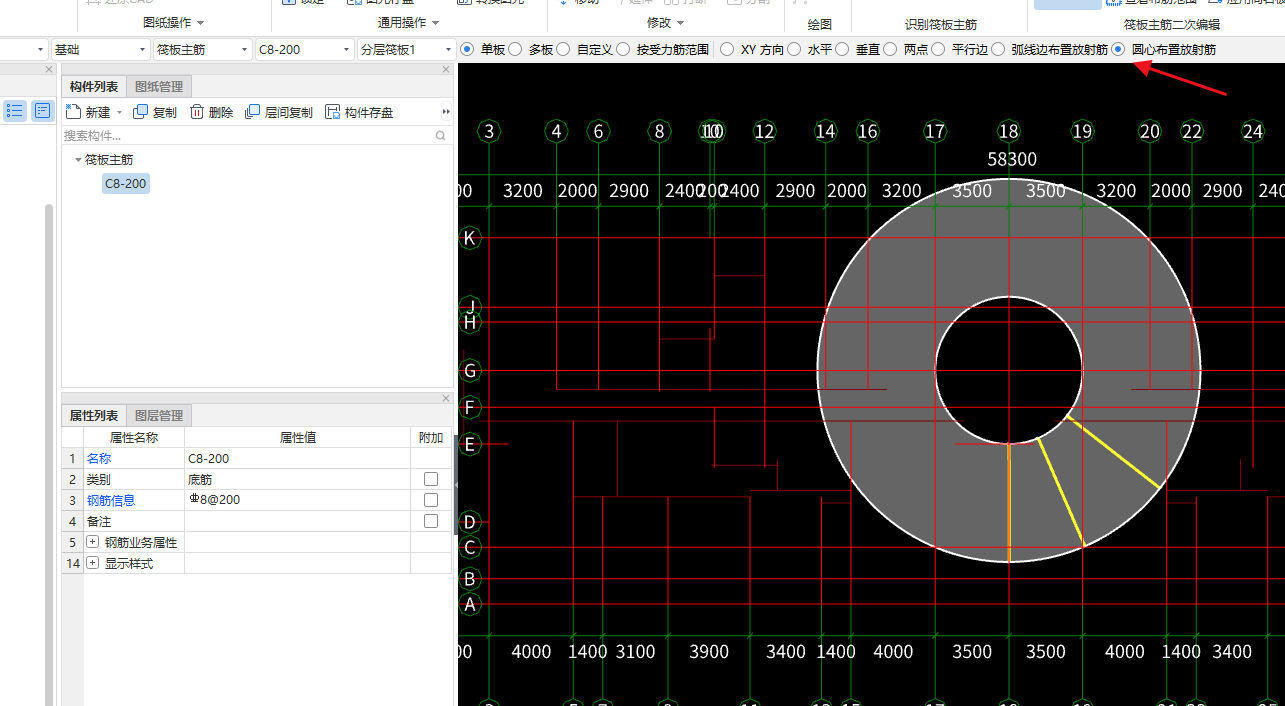This screenshot has height=706, width=1285.
Task: Click the 复制 copy icon
Action: 140,112
